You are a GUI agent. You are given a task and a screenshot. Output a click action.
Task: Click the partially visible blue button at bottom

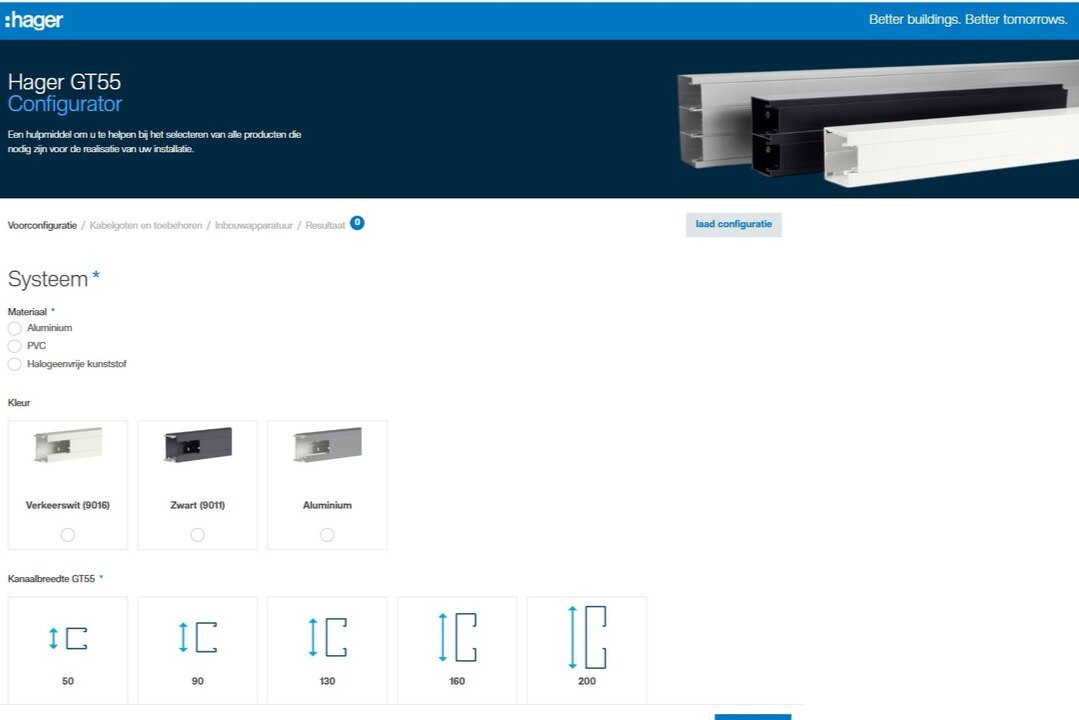point(753,717)
